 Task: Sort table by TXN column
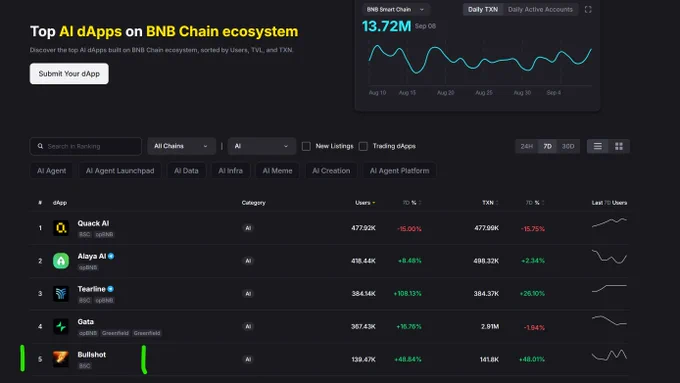(490, 203)
